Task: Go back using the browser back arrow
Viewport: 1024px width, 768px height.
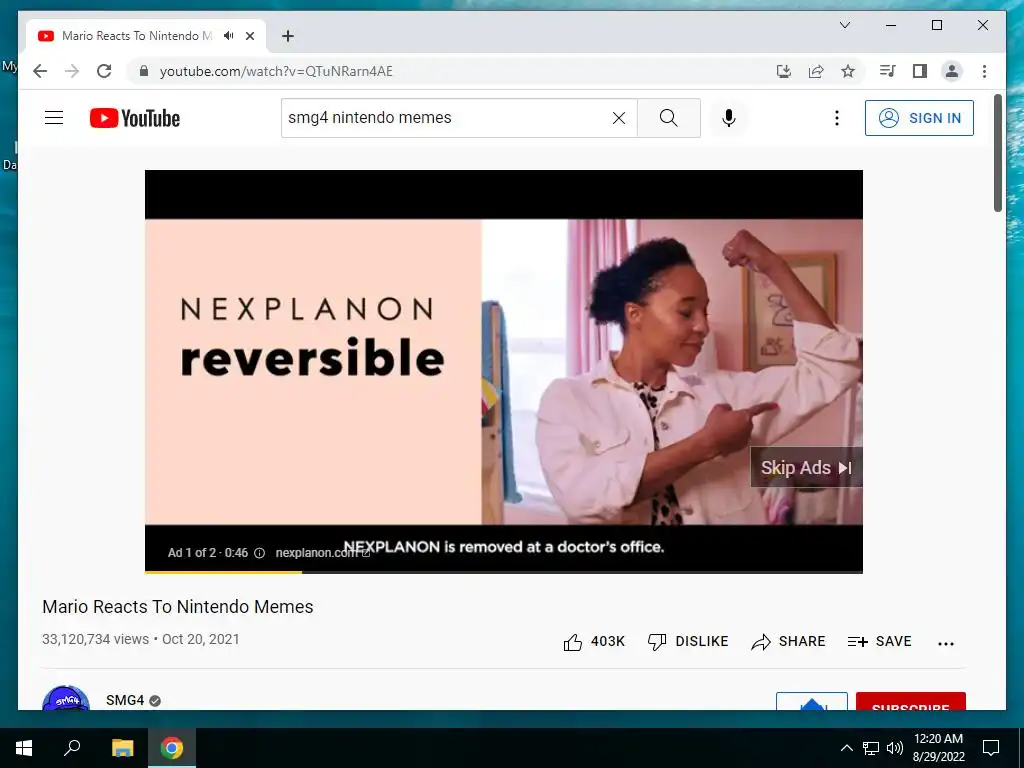Action: (x=40, y=71)
